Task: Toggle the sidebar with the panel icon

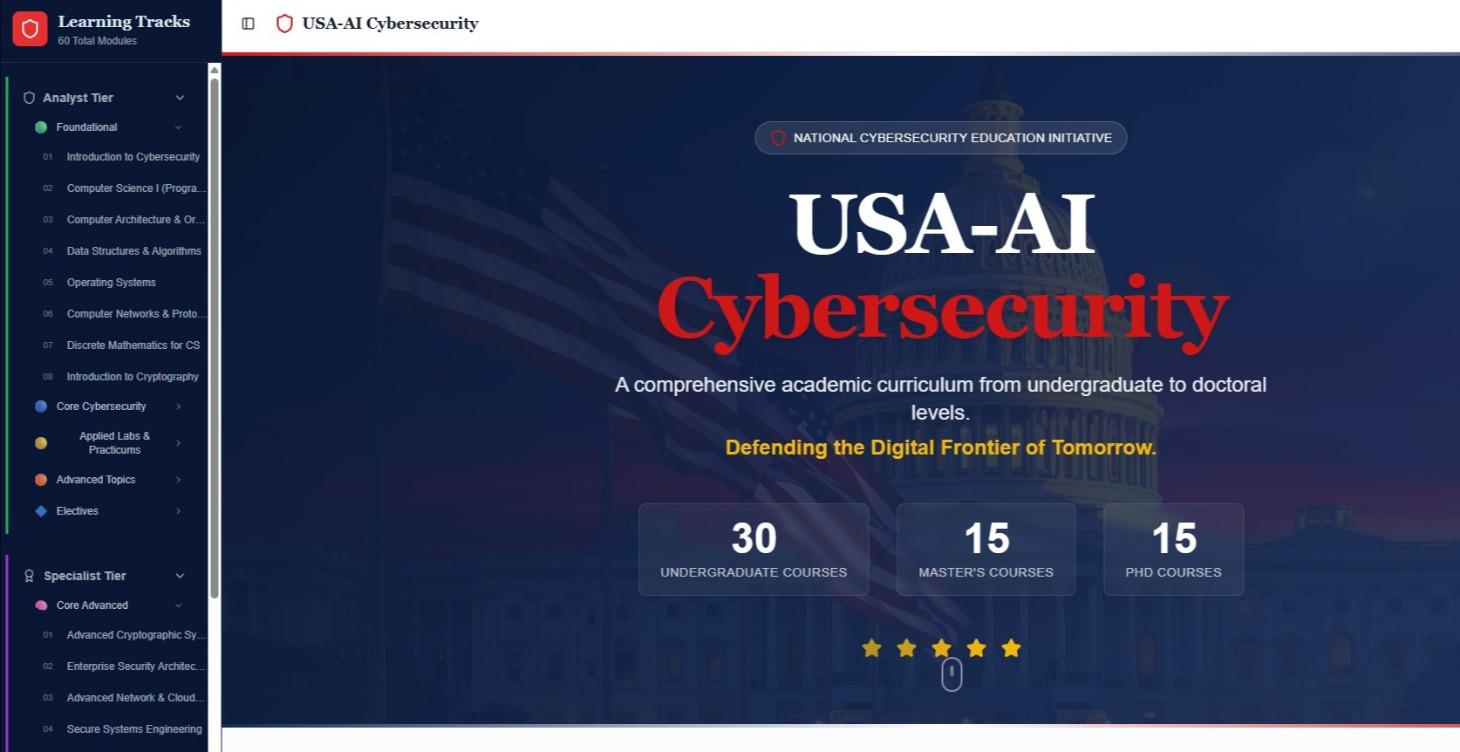Action: click(x=248, y=23)
